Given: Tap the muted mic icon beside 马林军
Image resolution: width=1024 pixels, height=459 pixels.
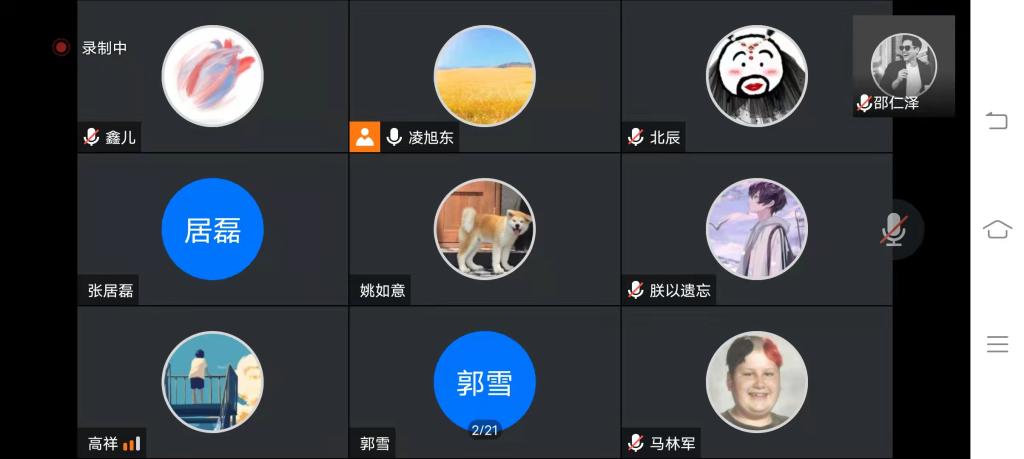Looking at the screenshot, I should (x=635, y=443).
